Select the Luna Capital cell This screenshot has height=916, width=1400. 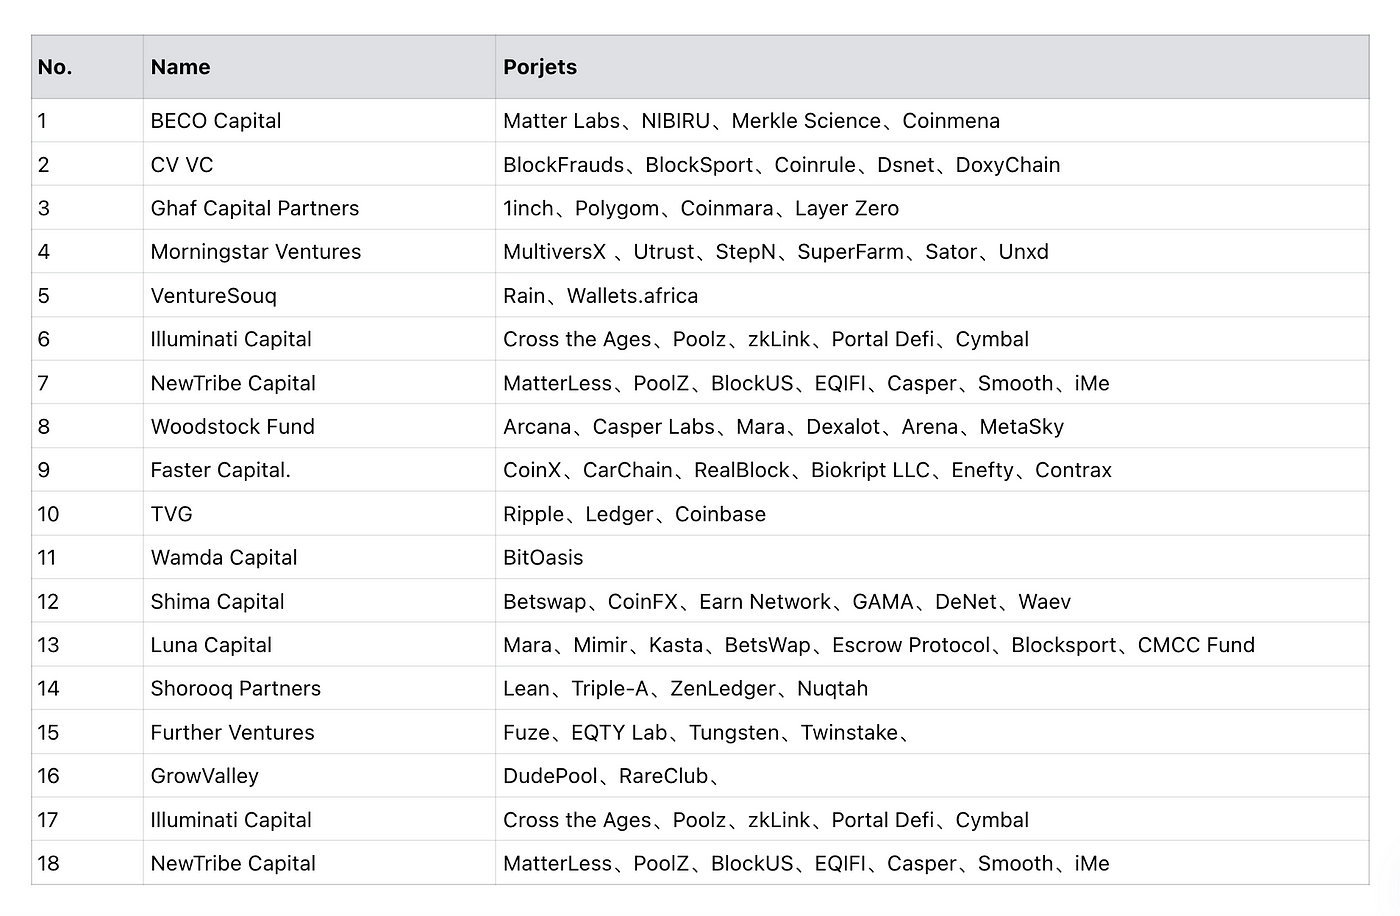click(319, 645)
